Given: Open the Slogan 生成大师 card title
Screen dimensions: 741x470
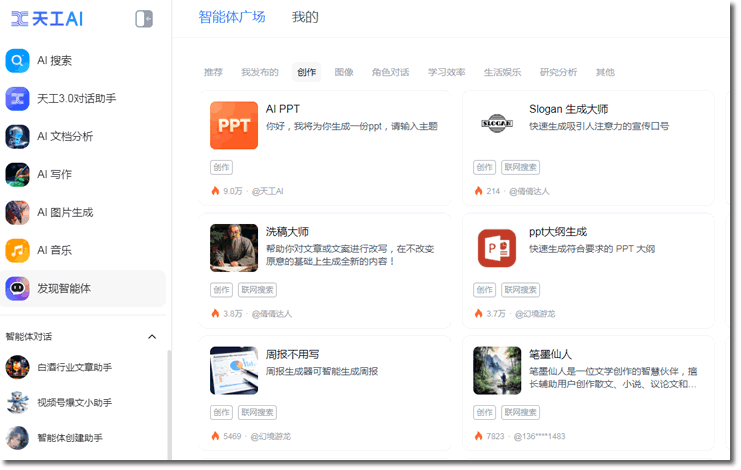Looking at the screenshot, I should (x=568, y=109).
